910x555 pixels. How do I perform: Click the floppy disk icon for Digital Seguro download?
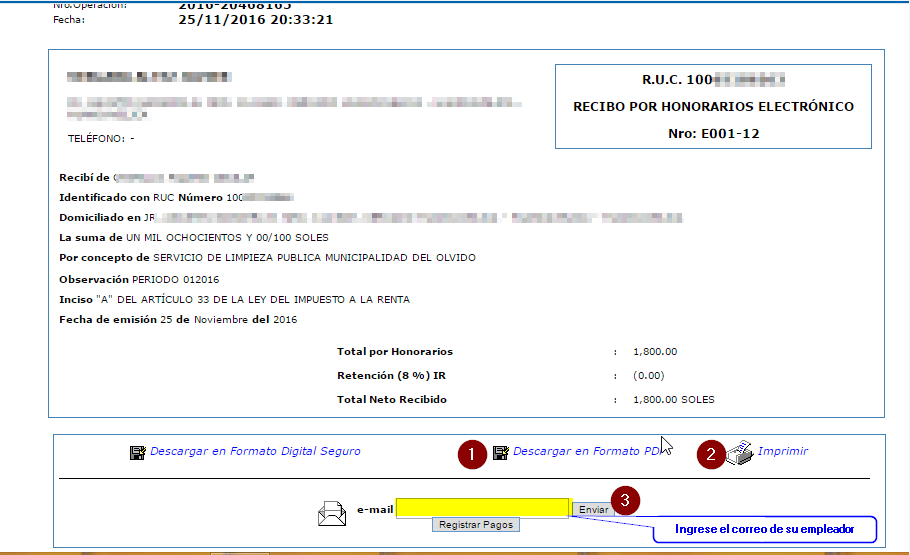click(x=138, y=452)
